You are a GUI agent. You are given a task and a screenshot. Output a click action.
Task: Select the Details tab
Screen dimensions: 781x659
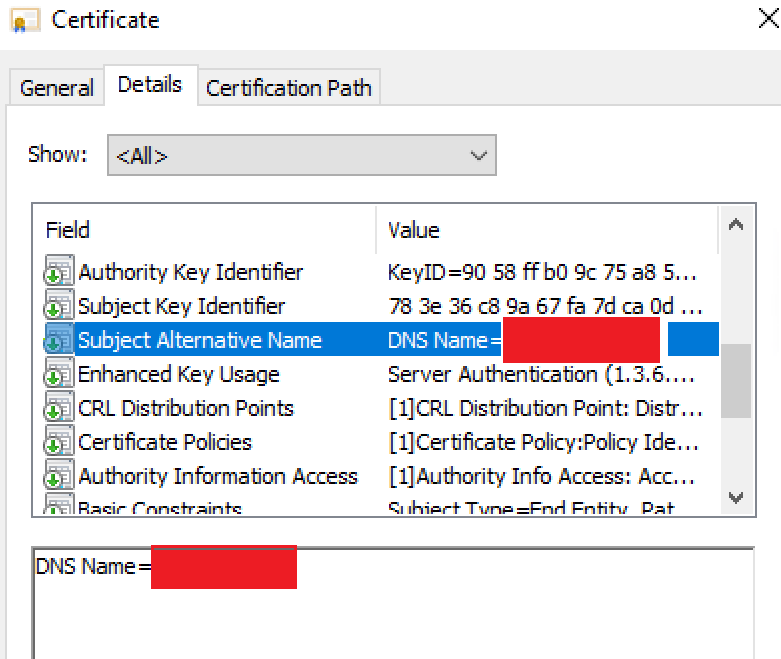coord(150,85)
